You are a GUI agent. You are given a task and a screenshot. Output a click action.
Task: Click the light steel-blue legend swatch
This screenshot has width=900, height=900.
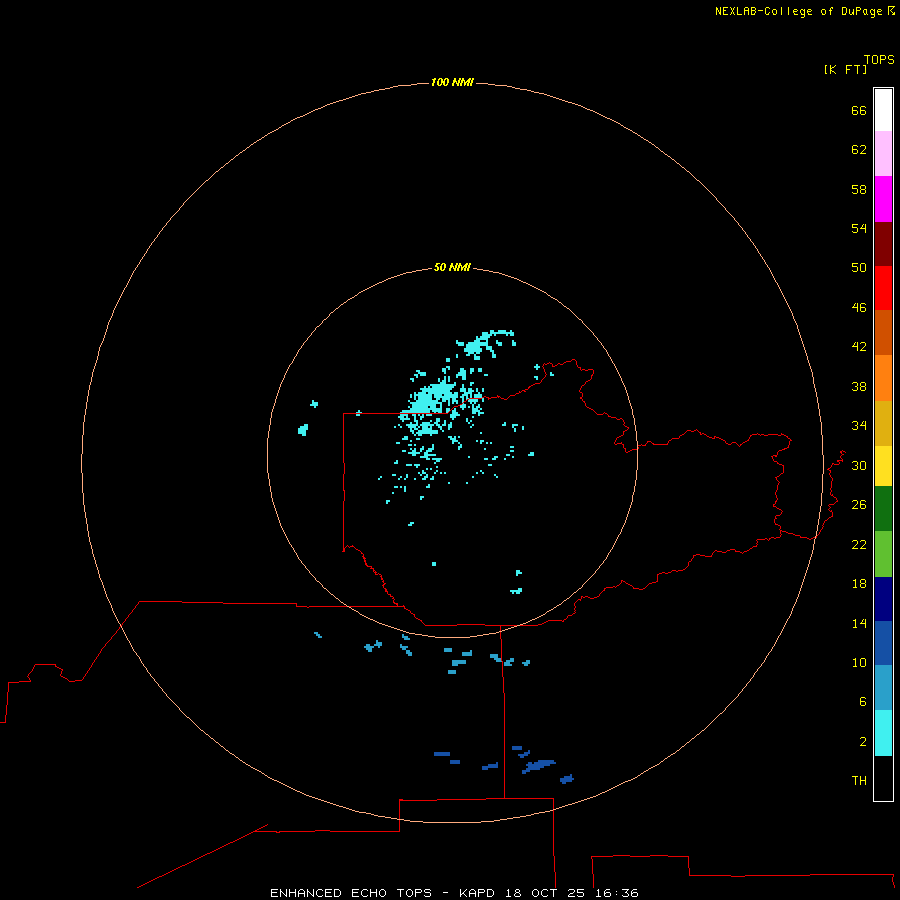tap(883, 688)
